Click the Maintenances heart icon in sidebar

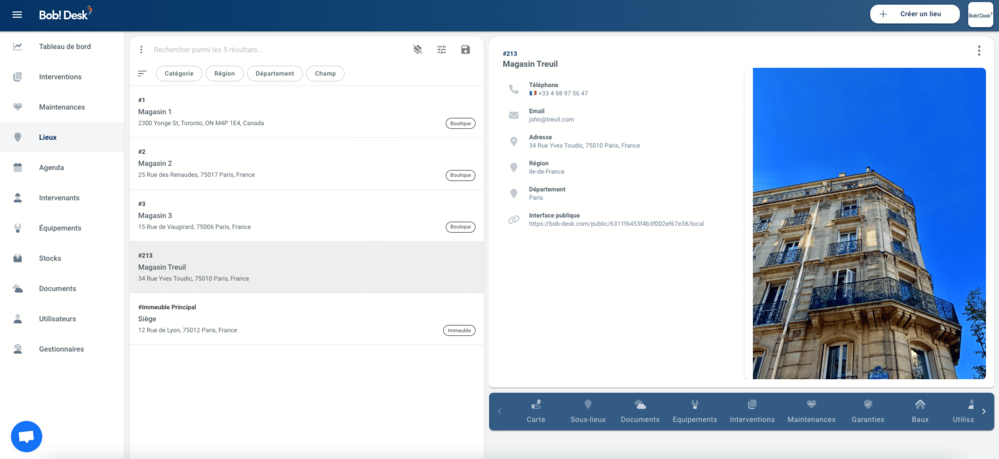pyautogui.click(x=18, y=107)
